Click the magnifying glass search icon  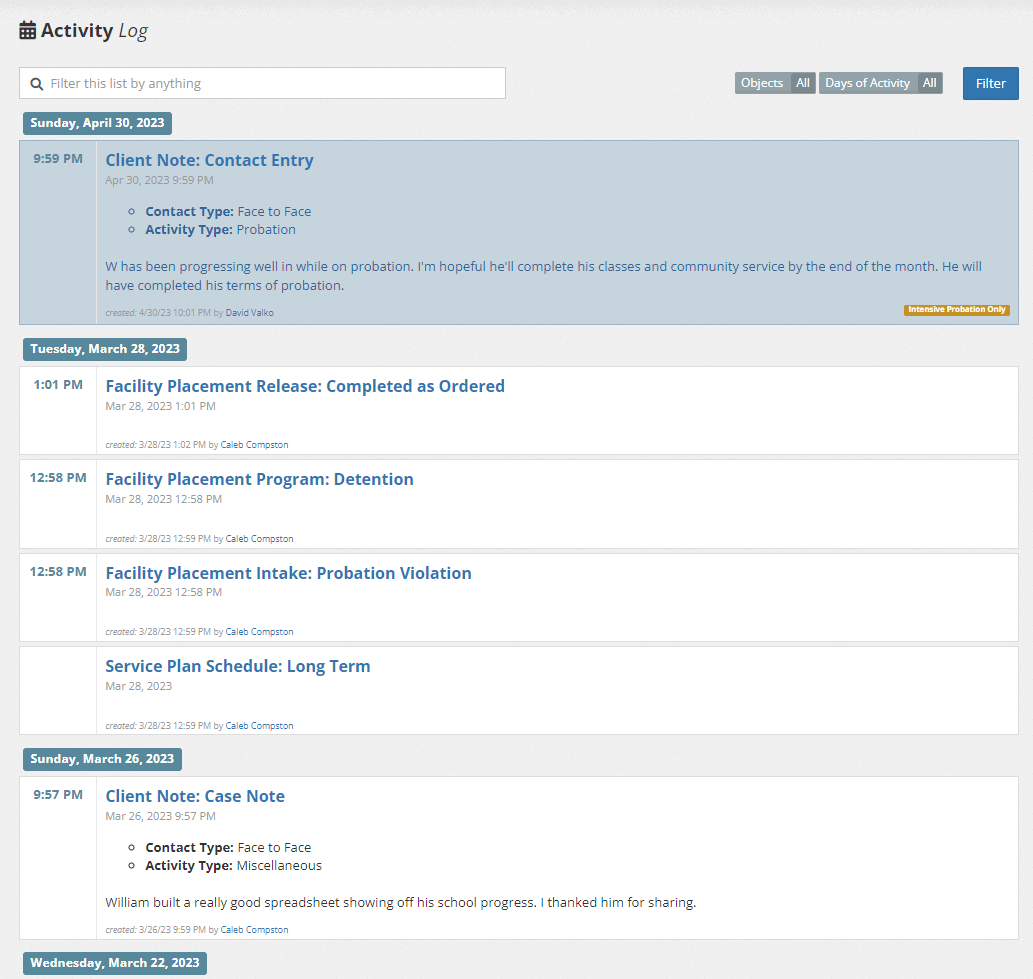36,83
